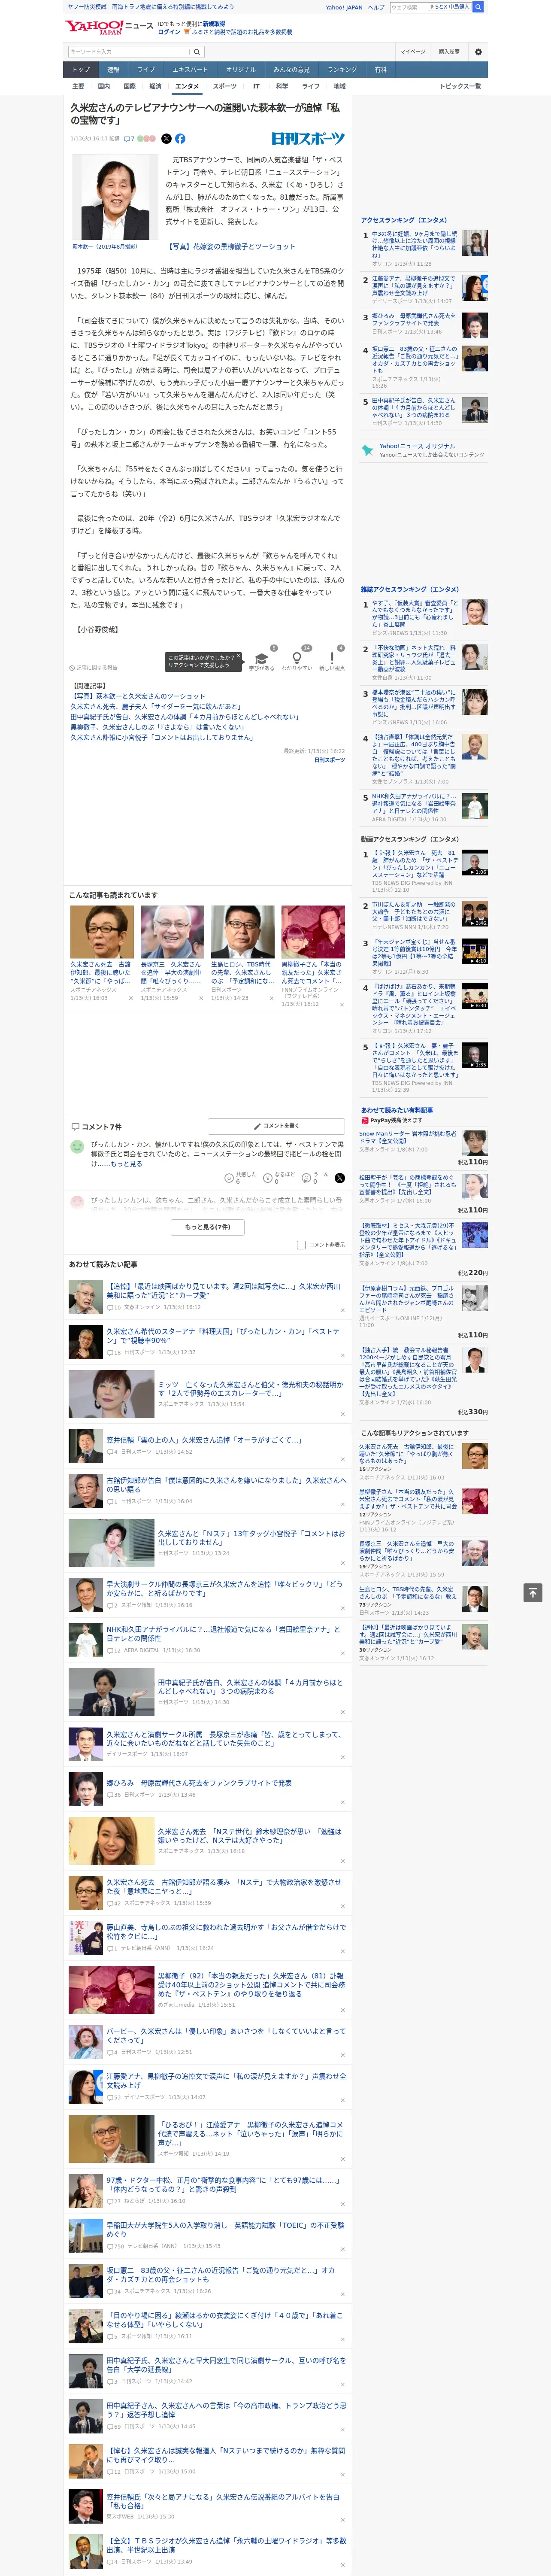Click the コメントを書く button
551x2576 pixels.
(x=276, y=1126)
